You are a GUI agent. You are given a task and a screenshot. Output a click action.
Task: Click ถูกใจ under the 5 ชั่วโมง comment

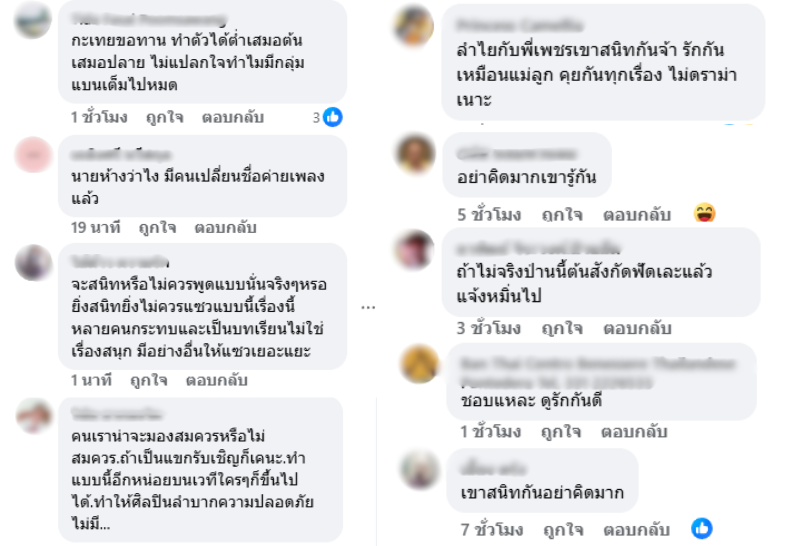coord(562,214)
